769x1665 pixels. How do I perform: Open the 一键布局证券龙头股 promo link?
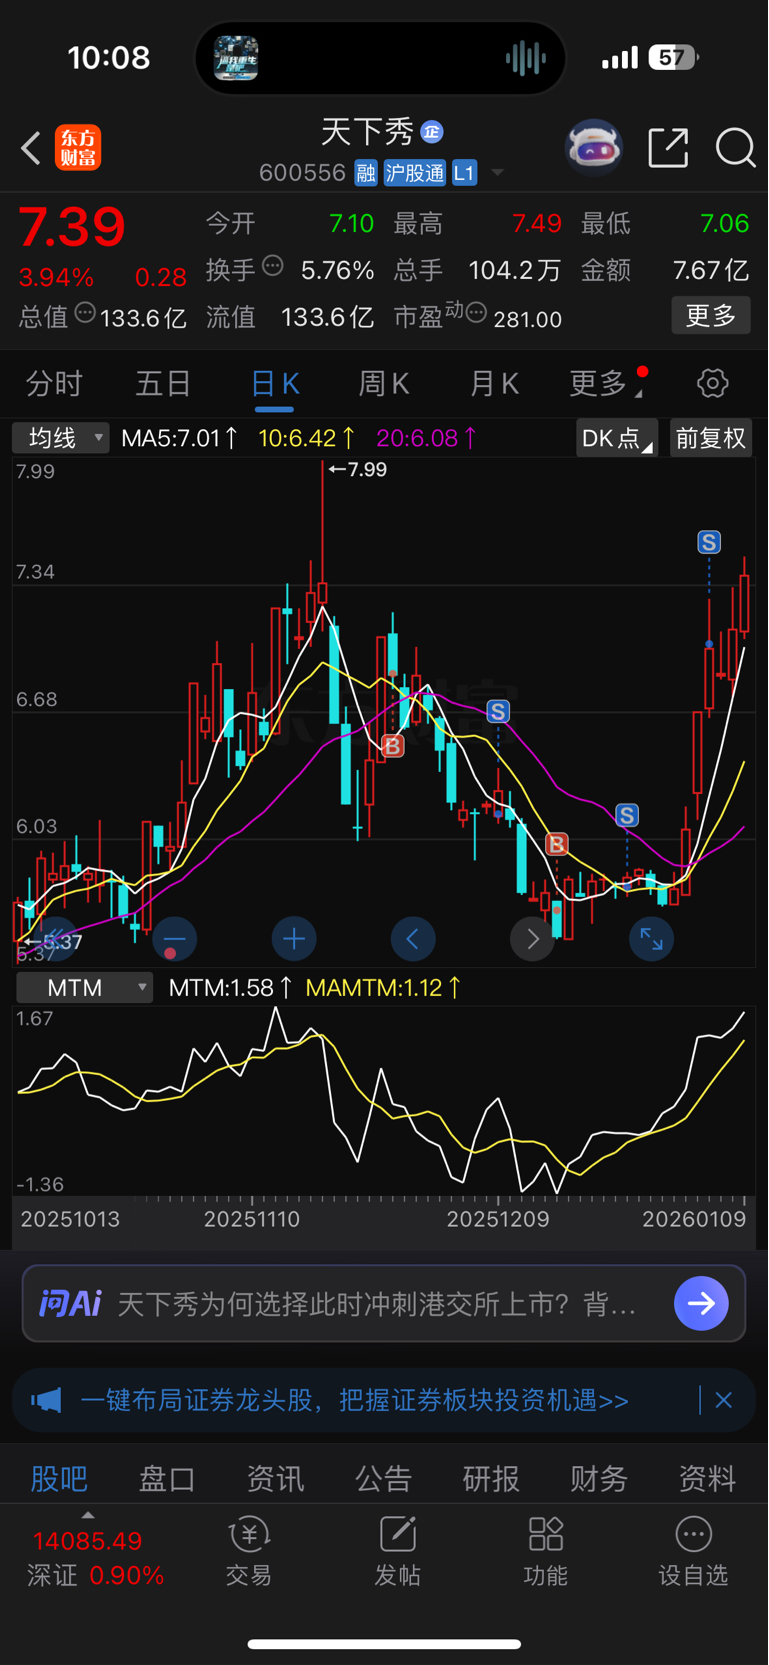(x=355, y=1400)
